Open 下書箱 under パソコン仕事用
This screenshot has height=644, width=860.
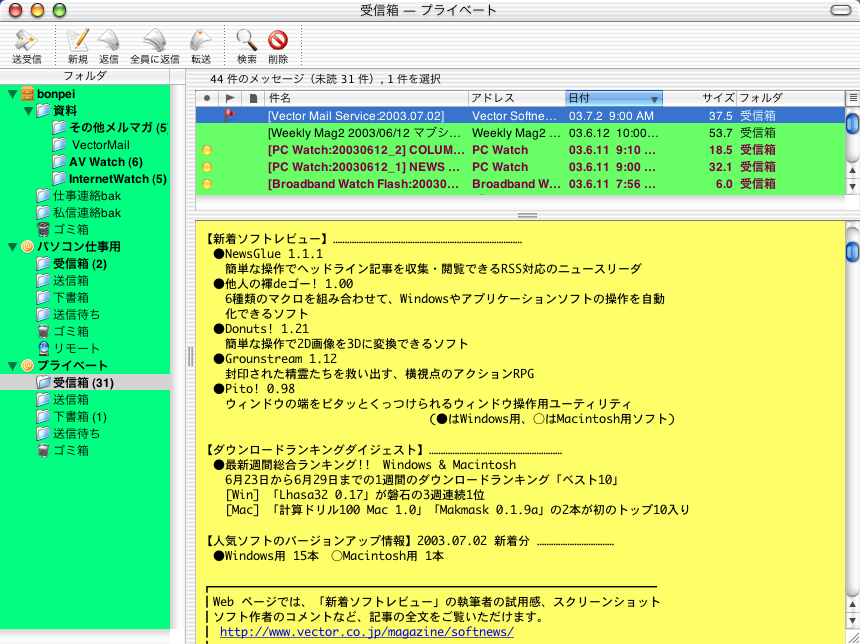(x=63, y=298)
